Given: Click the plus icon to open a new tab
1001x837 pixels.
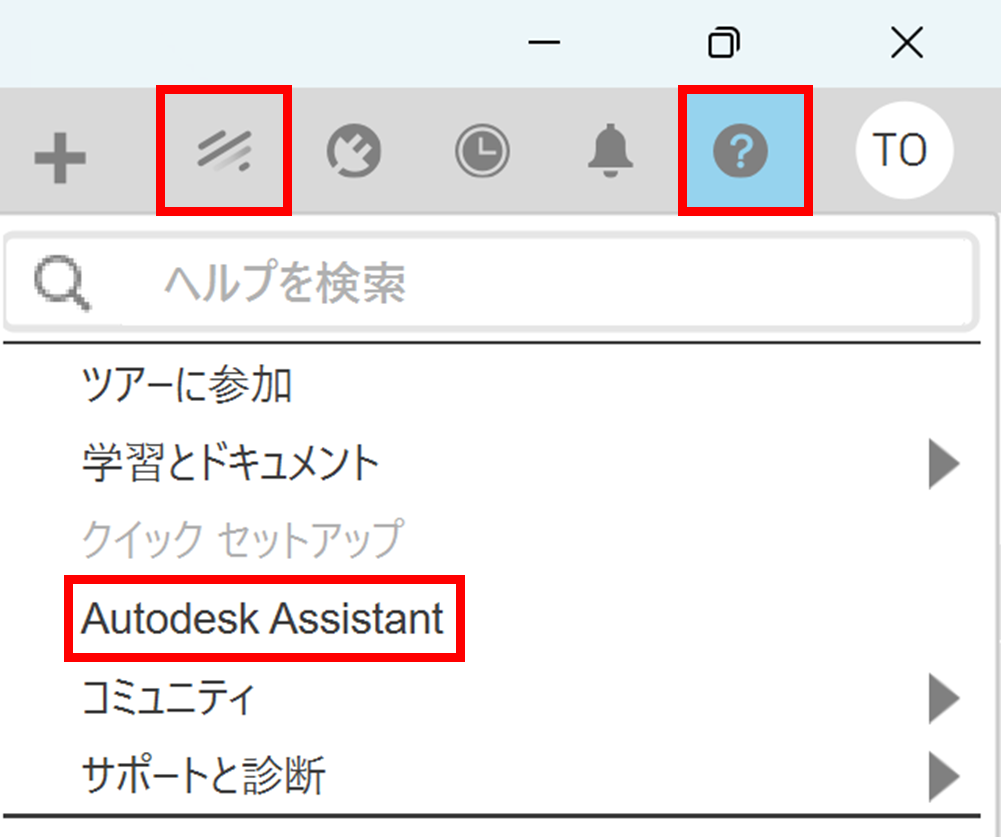Looking at the screenshot, I should click(x=60, y=157).
